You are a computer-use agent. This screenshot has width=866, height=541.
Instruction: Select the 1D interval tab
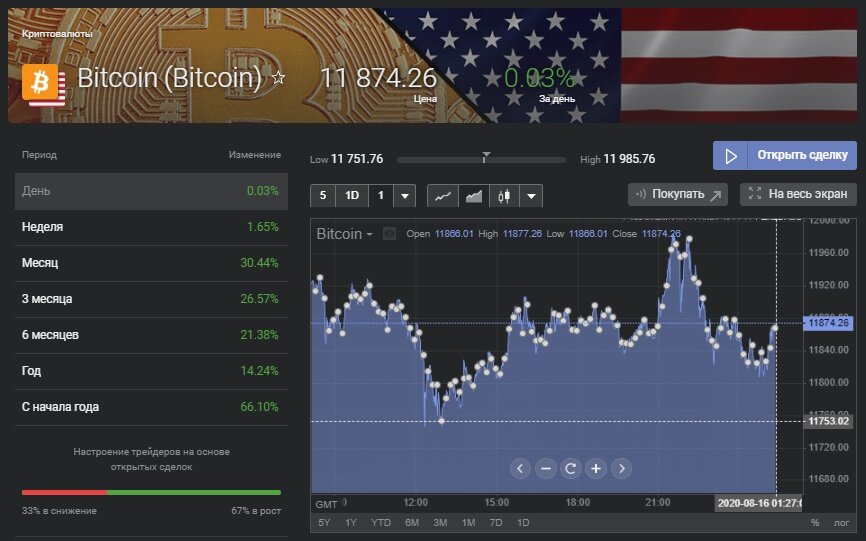[x=352, y=196]
